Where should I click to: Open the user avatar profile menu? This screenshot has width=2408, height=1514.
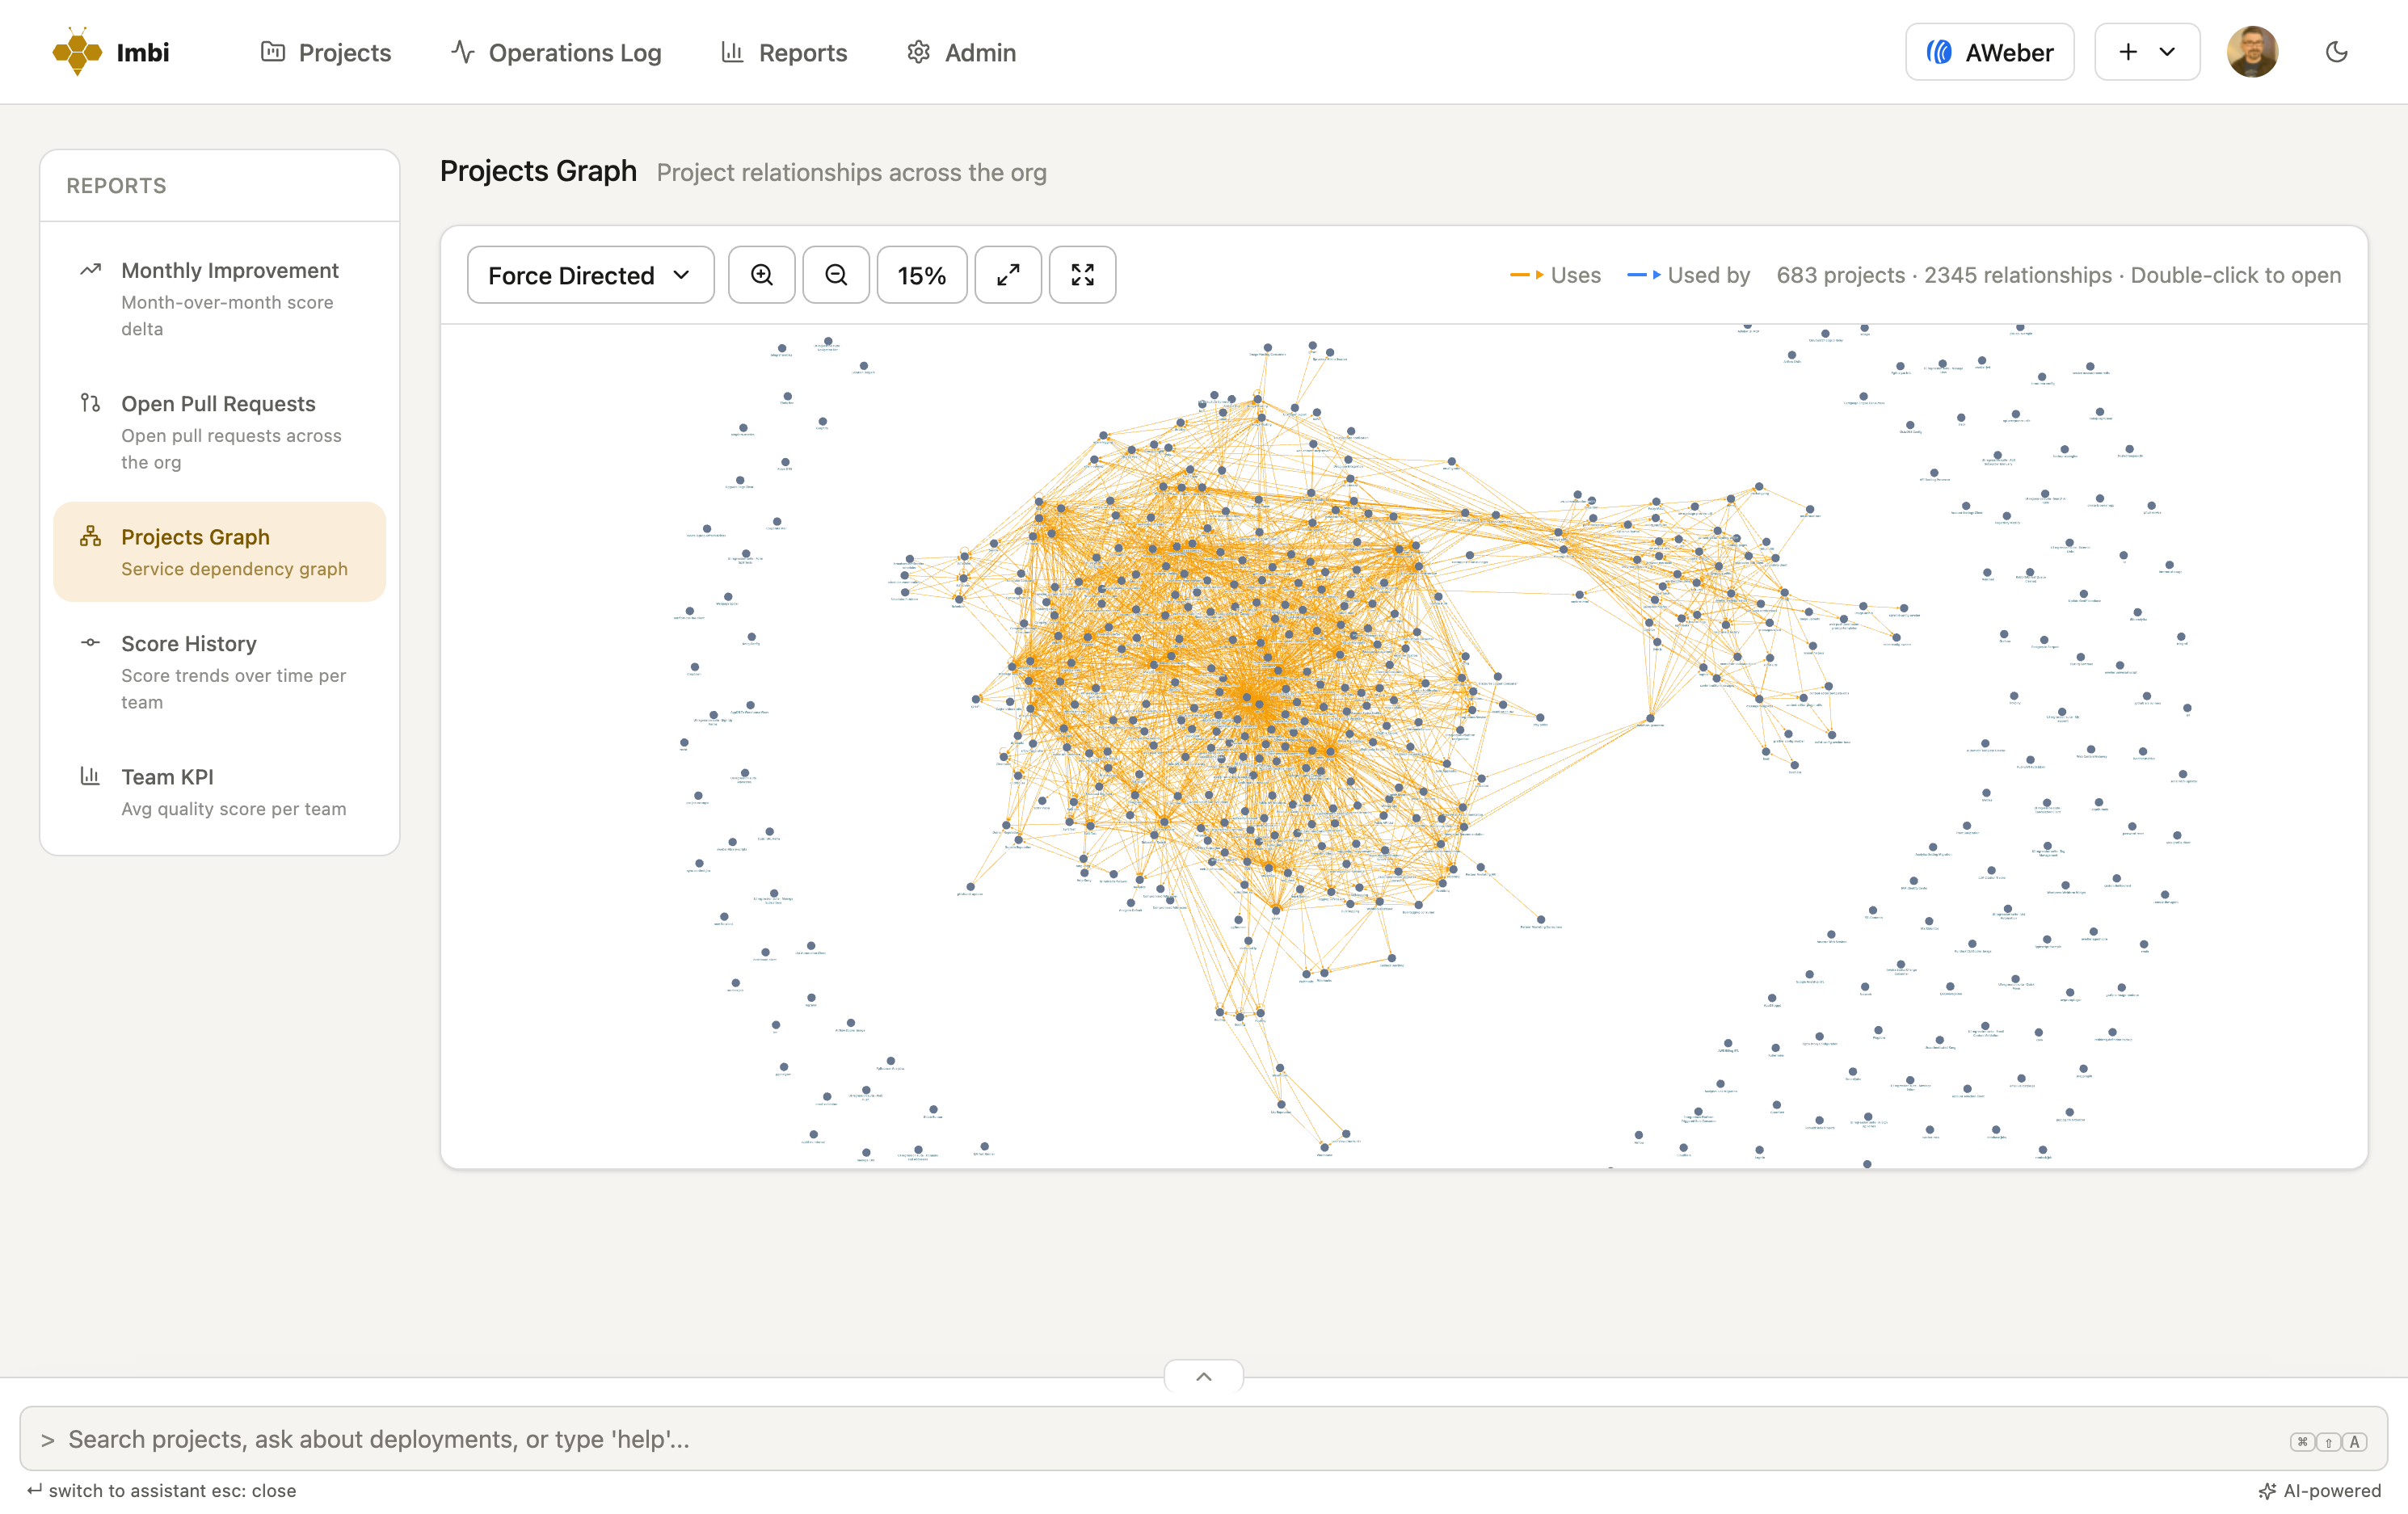point(2252,52)
